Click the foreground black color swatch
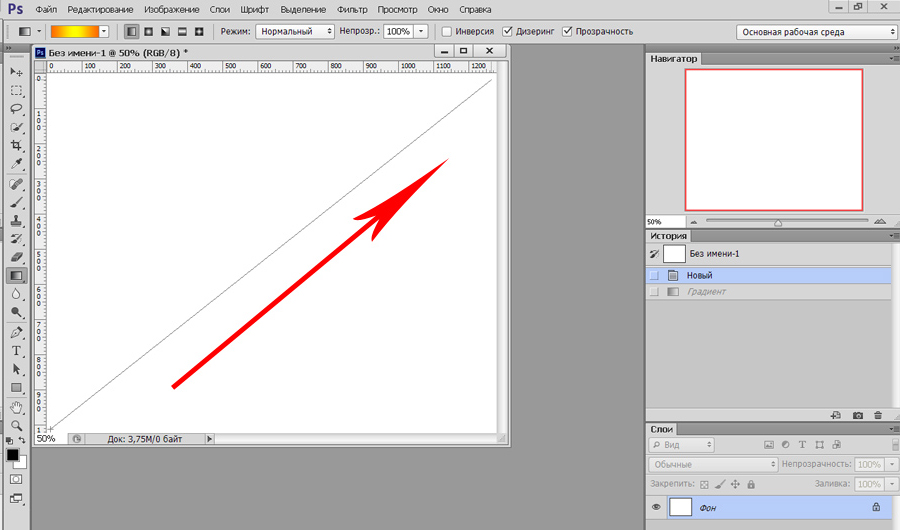This screenshot has width=900, height=530. point(12,455)
